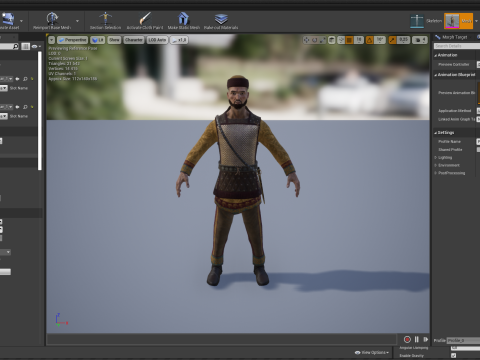
Task: Open the viewport Show menu
Action: pyautogui.click(x=114, y=40)
